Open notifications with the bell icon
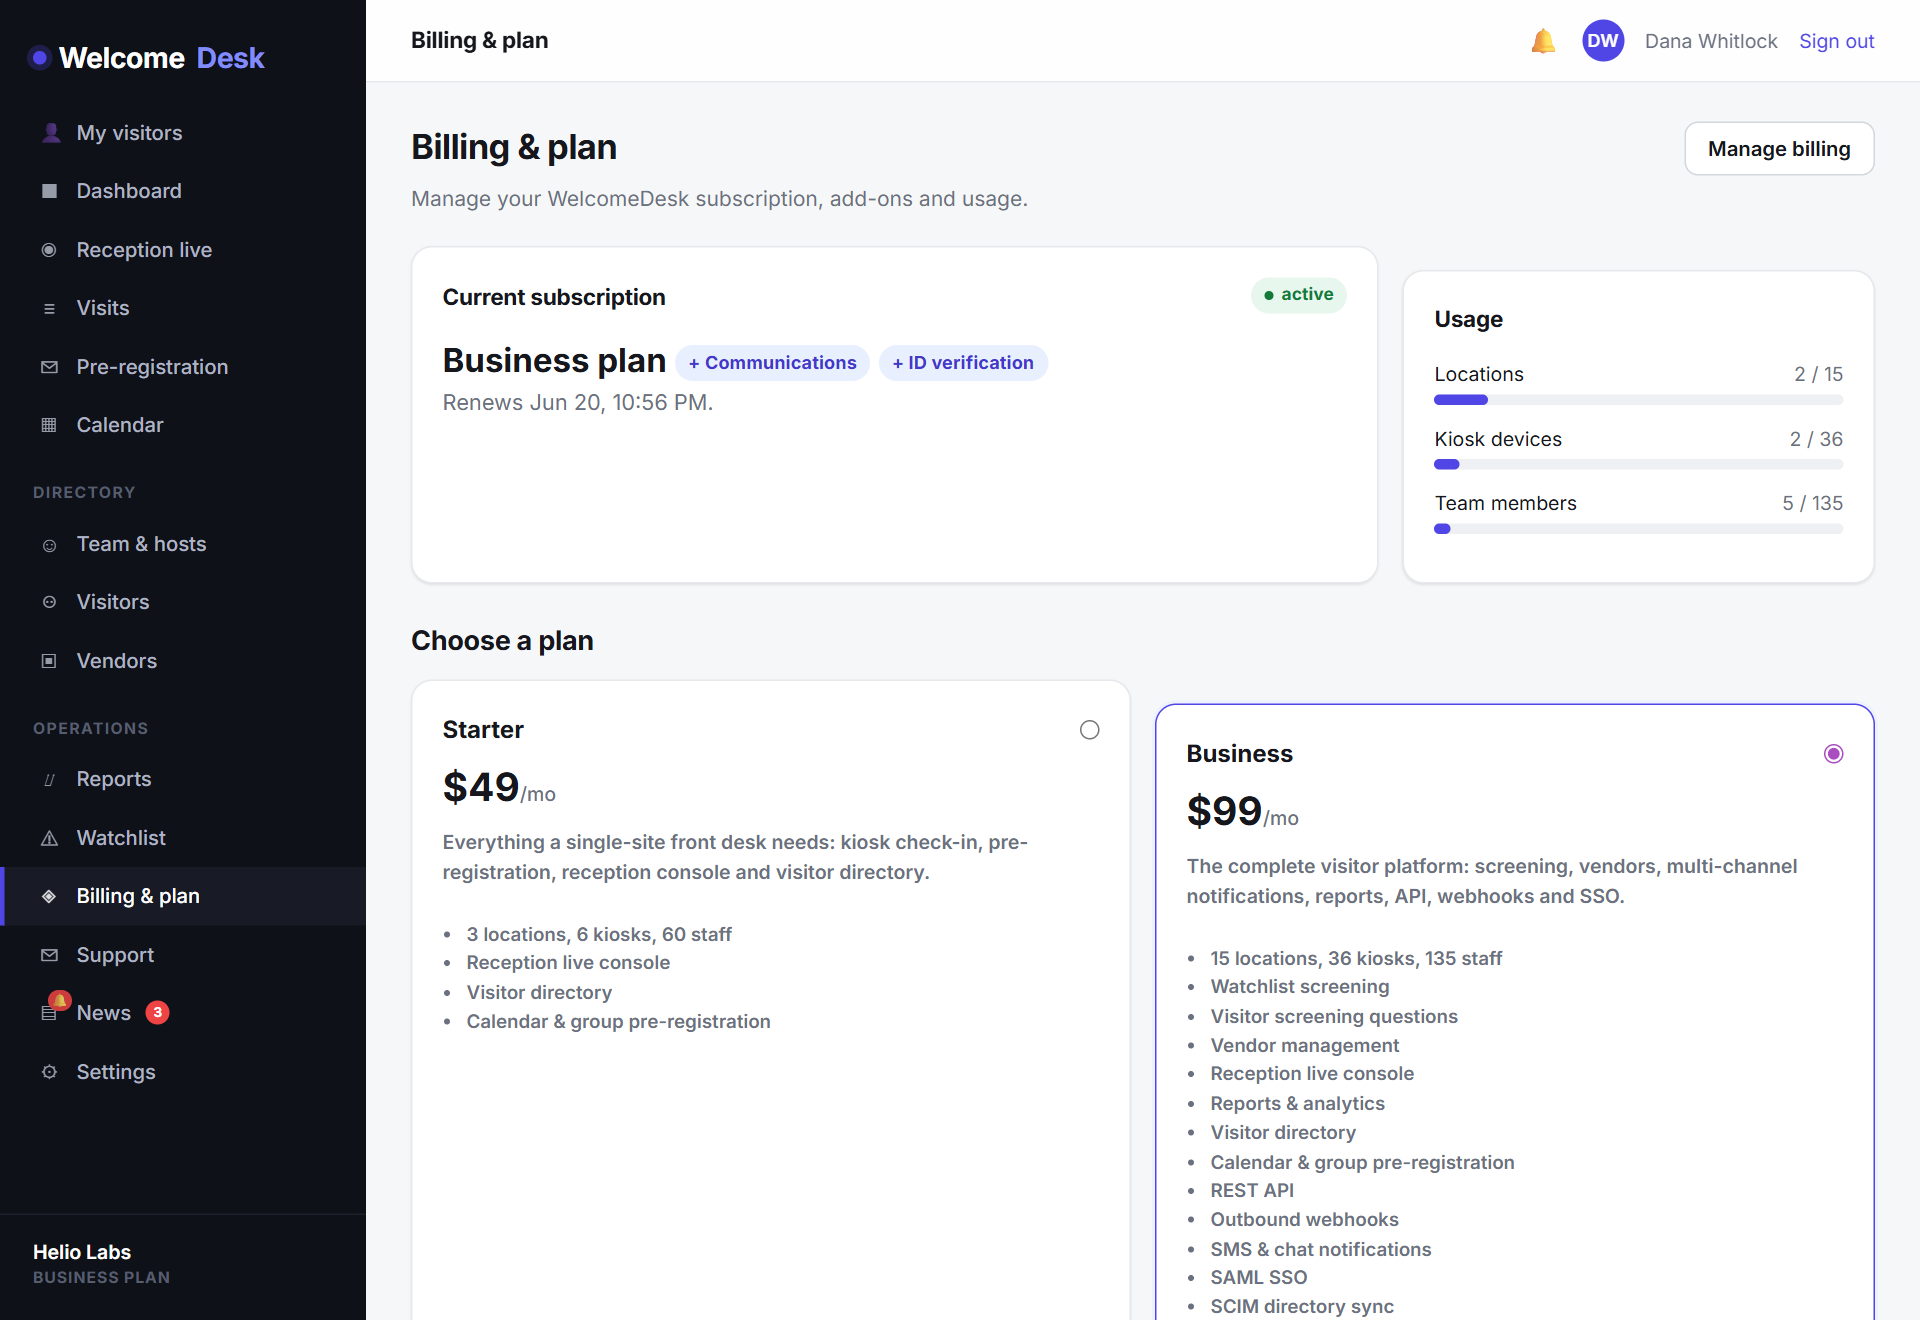This screenshot has height=1320, width=1920. pyautogui.click(x=1543, y=41)
